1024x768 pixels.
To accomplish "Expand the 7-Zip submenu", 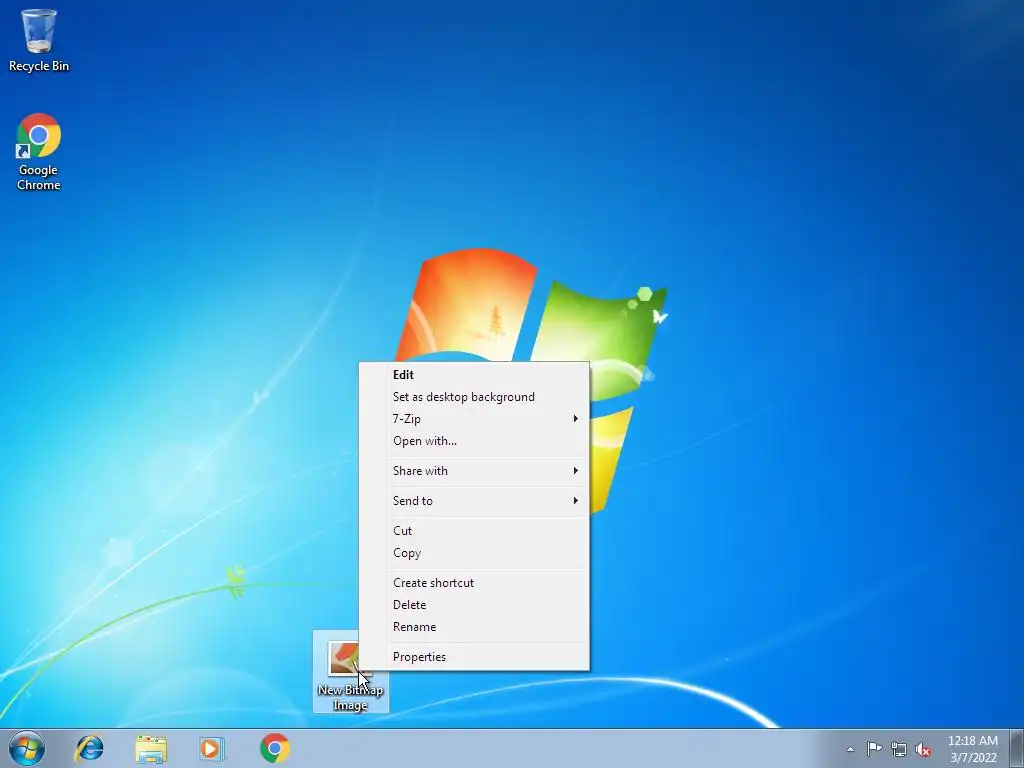I will pyautogui.click(x=474, y=419).
